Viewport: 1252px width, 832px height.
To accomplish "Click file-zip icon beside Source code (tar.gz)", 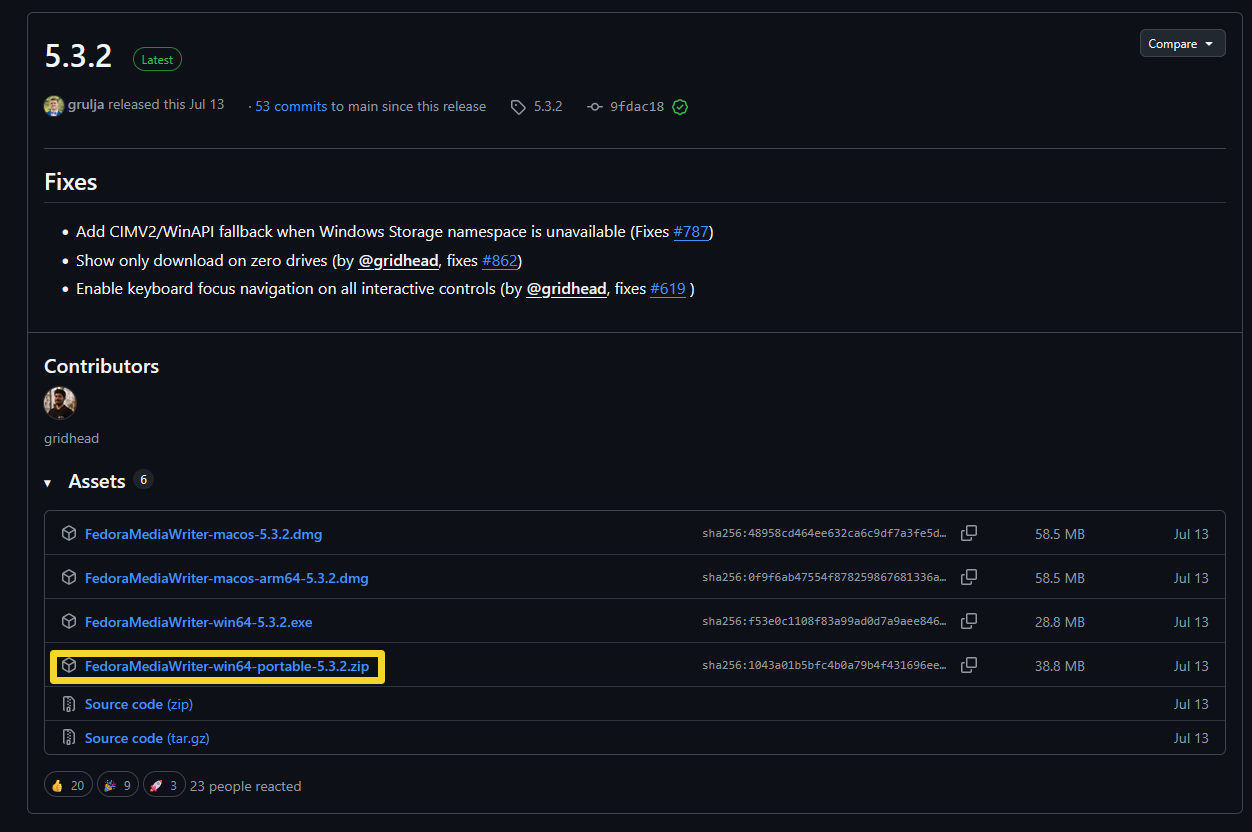I will click(x=69, y=738).
